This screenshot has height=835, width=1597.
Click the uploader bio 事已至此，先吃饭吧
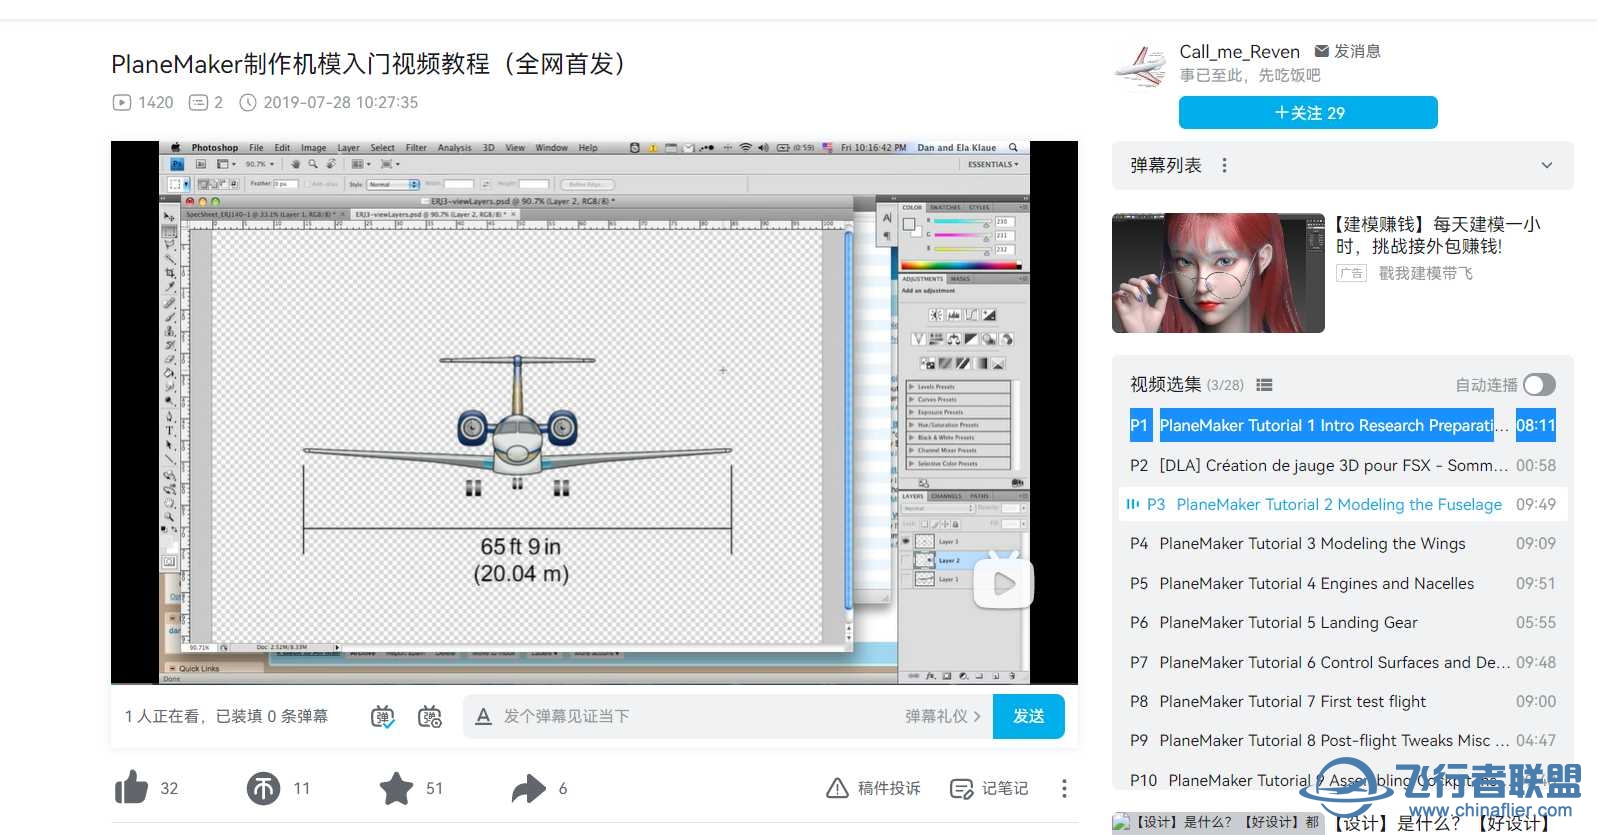[1250, 75]
